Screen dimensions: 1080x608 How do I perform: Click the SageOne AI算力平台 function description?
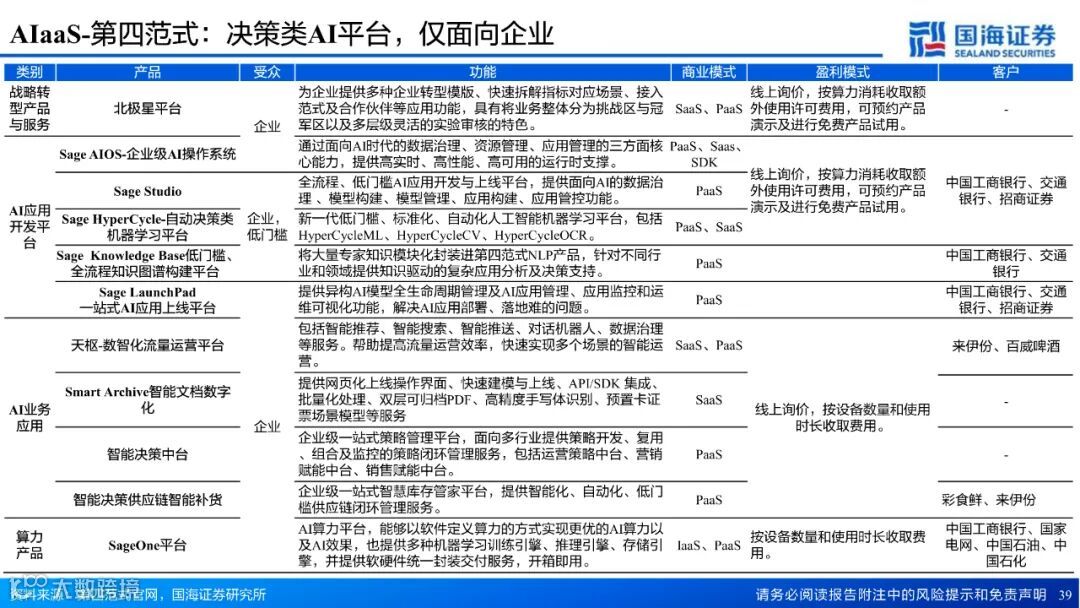(481, 545)
